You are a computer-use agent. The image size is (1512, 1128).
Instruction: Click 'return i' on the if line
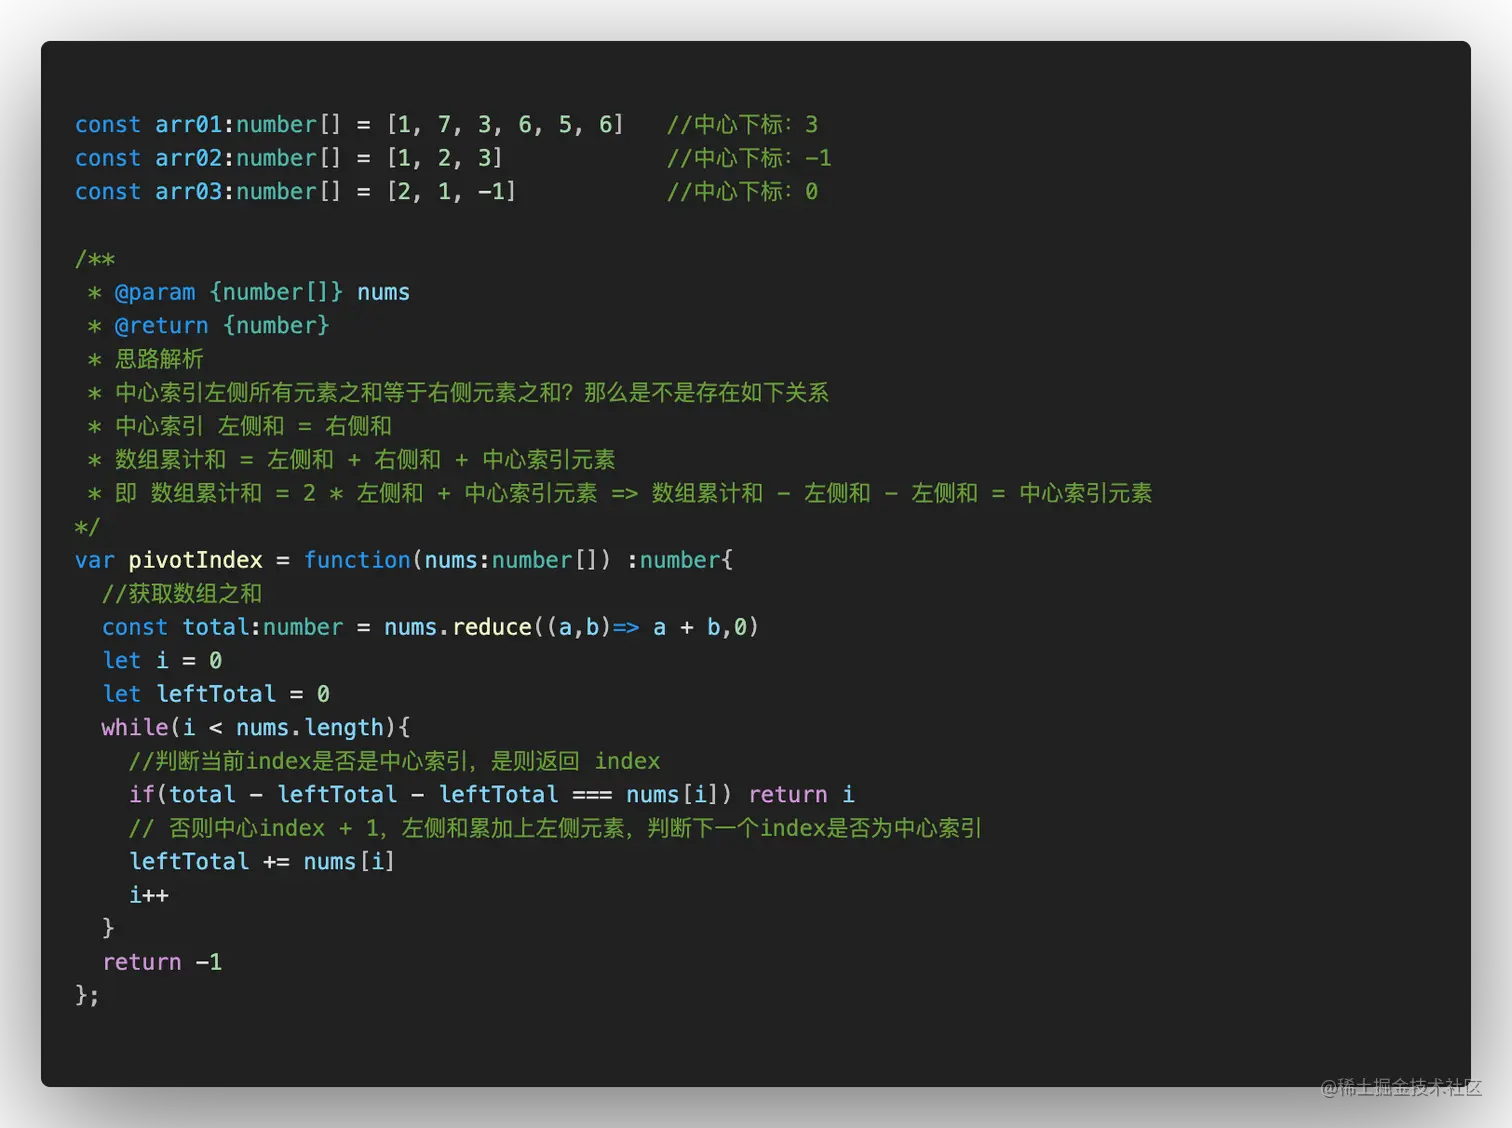point(801,795)
